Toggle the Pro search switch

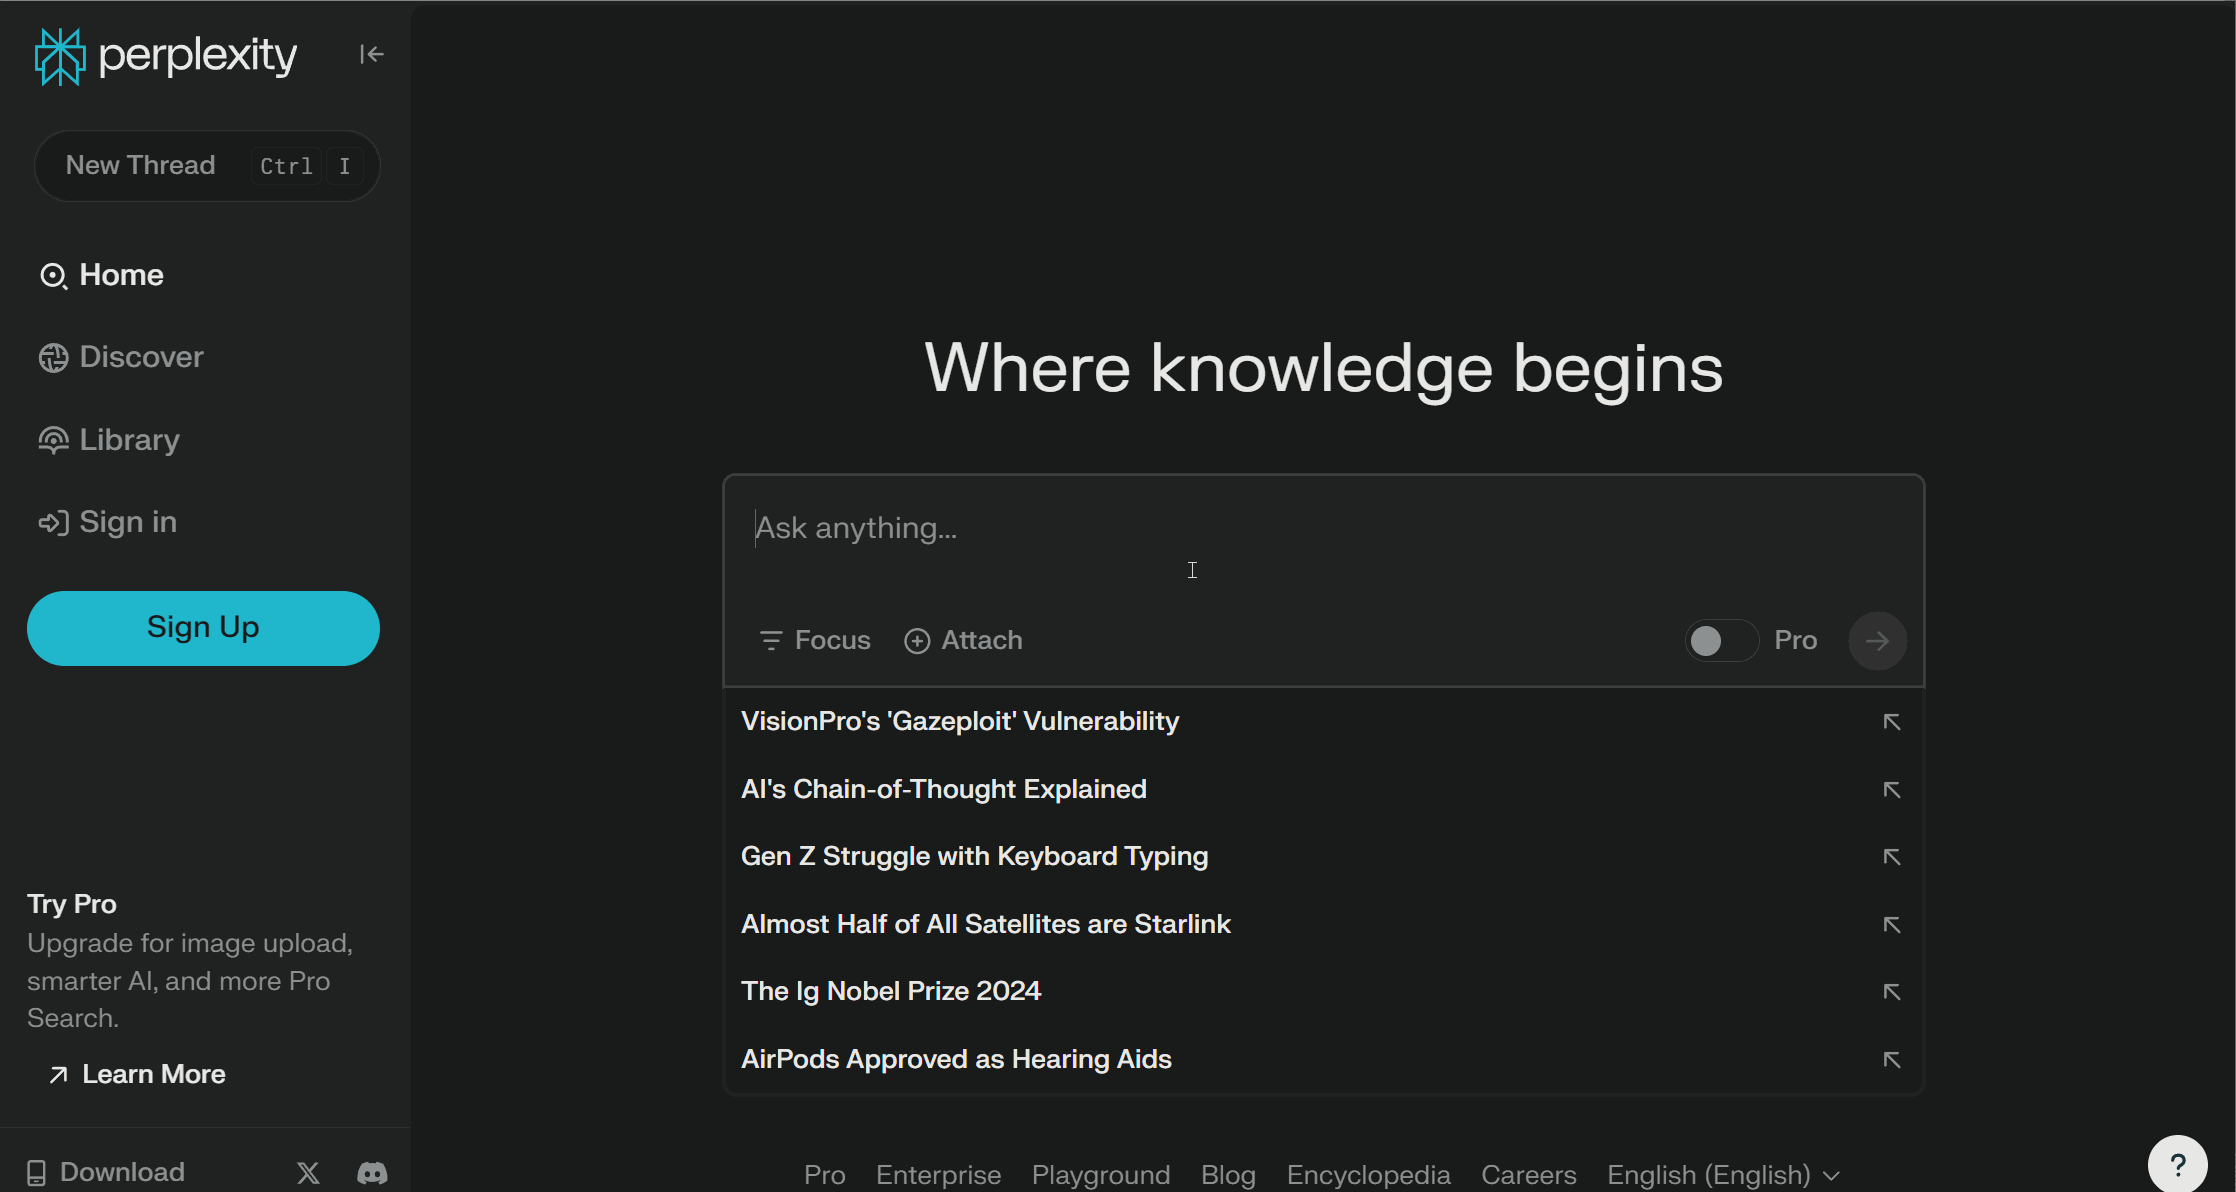(1721, 641)
